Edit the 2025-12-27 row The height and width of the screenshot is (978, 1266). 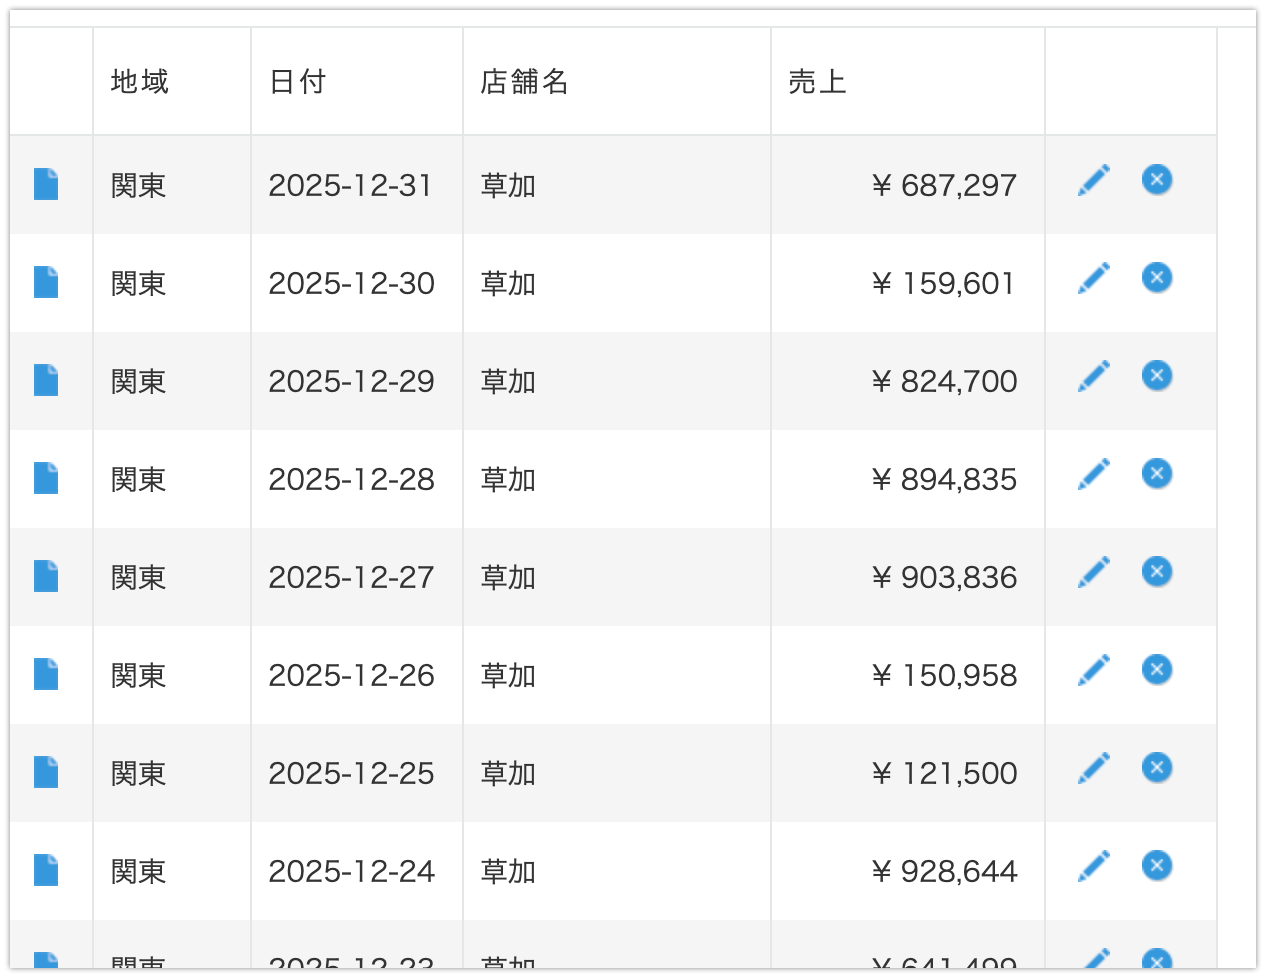[1094, 572]
